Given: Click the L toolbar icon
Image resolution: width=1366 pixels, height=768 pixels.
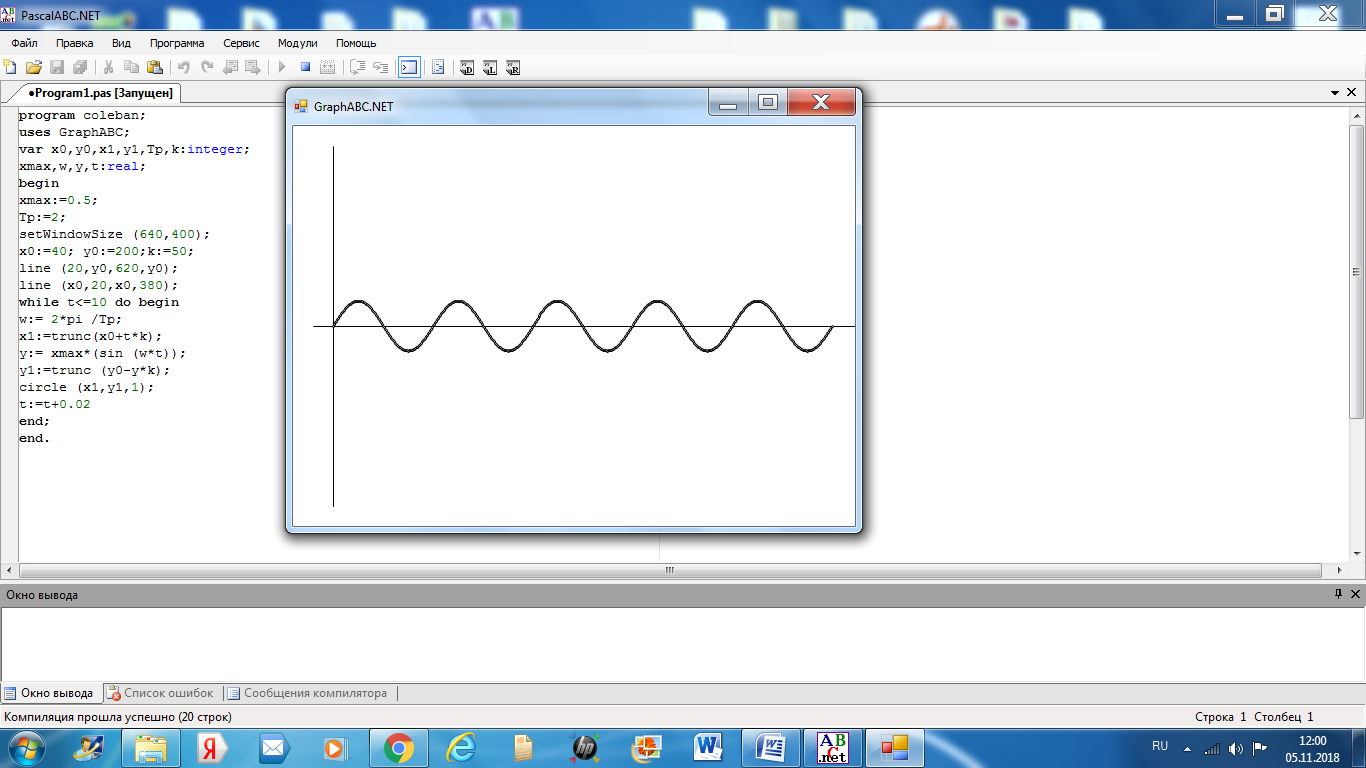Looking at the screenshot, I should (x=490, y=67).
